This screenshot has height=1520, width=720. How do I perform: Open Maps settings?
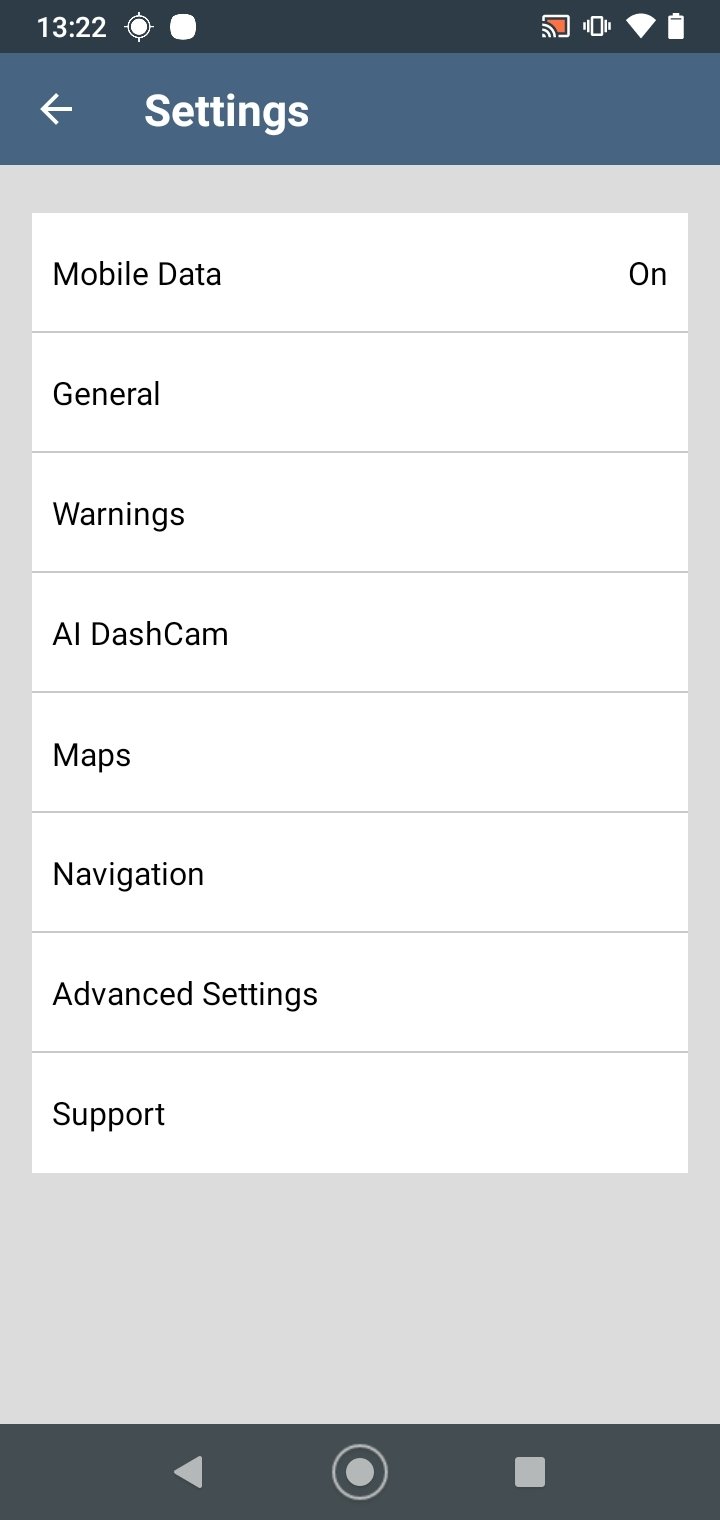point(360,753)
